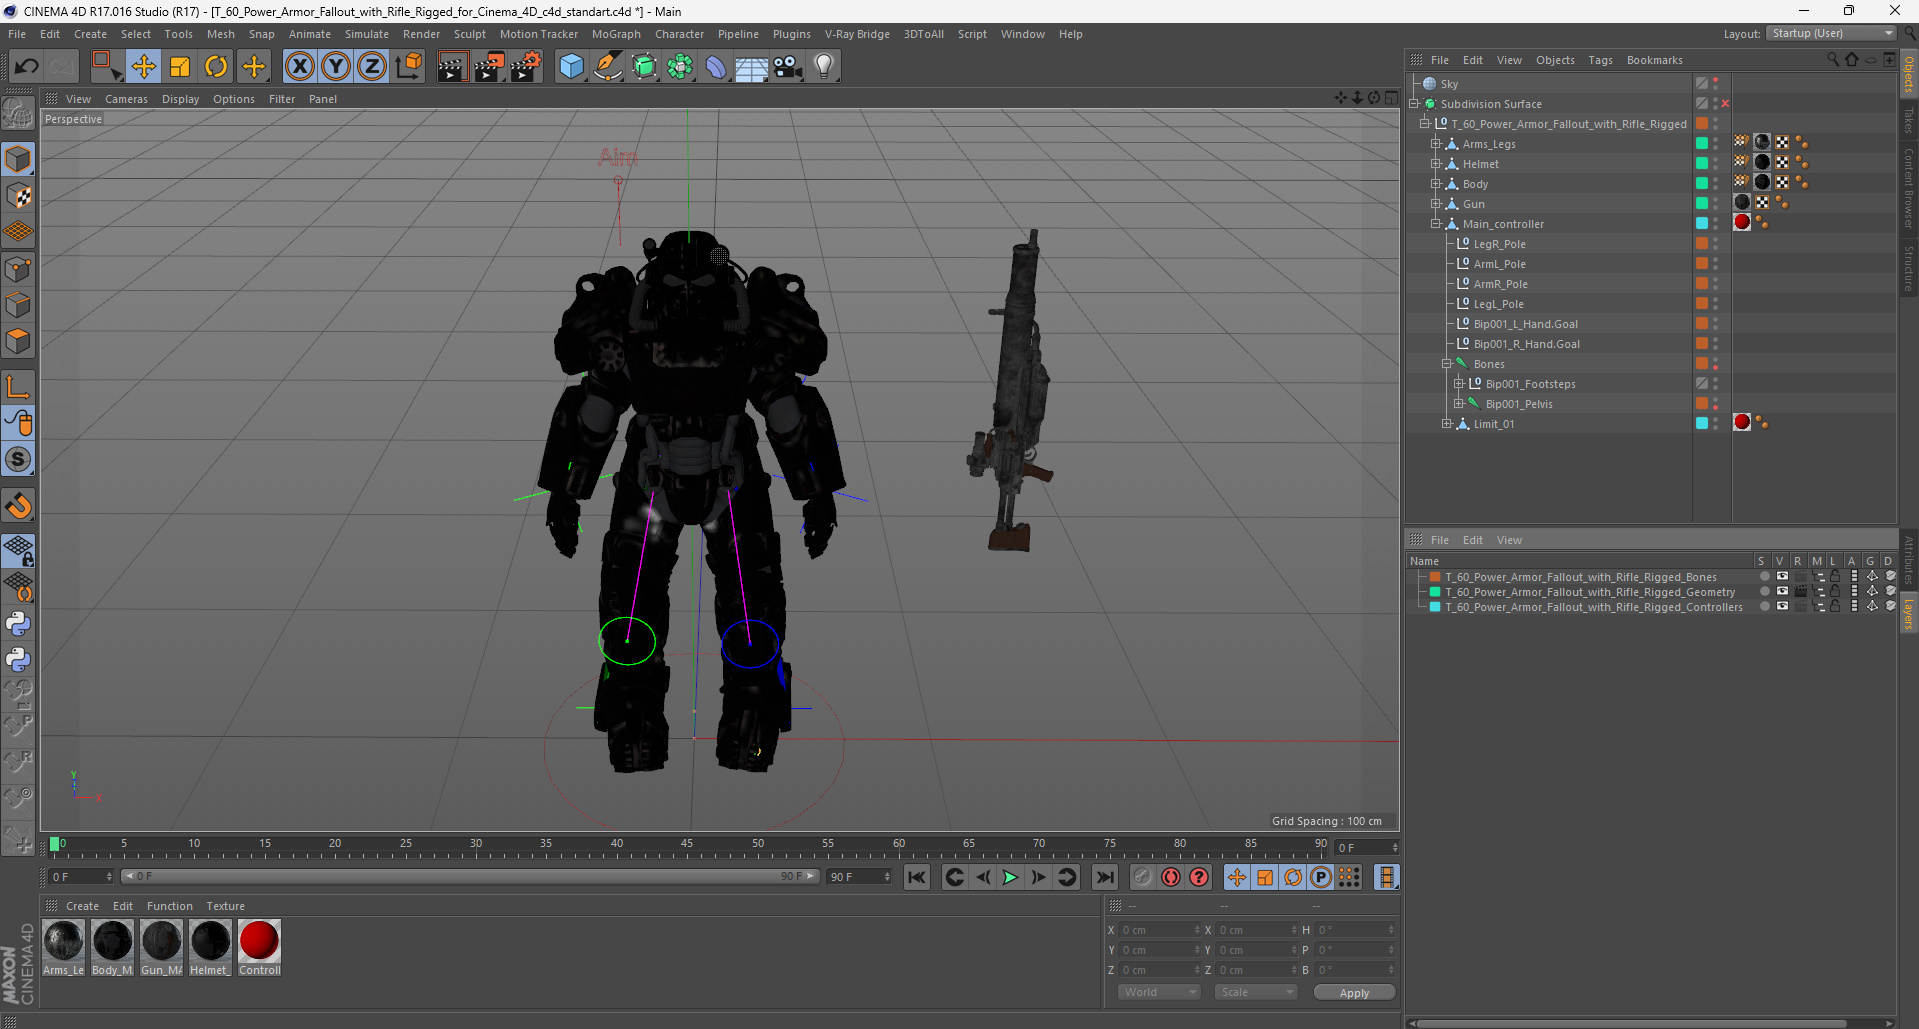
Task: Click frame 45 on the timeline
Action: [x=687, y=846]
